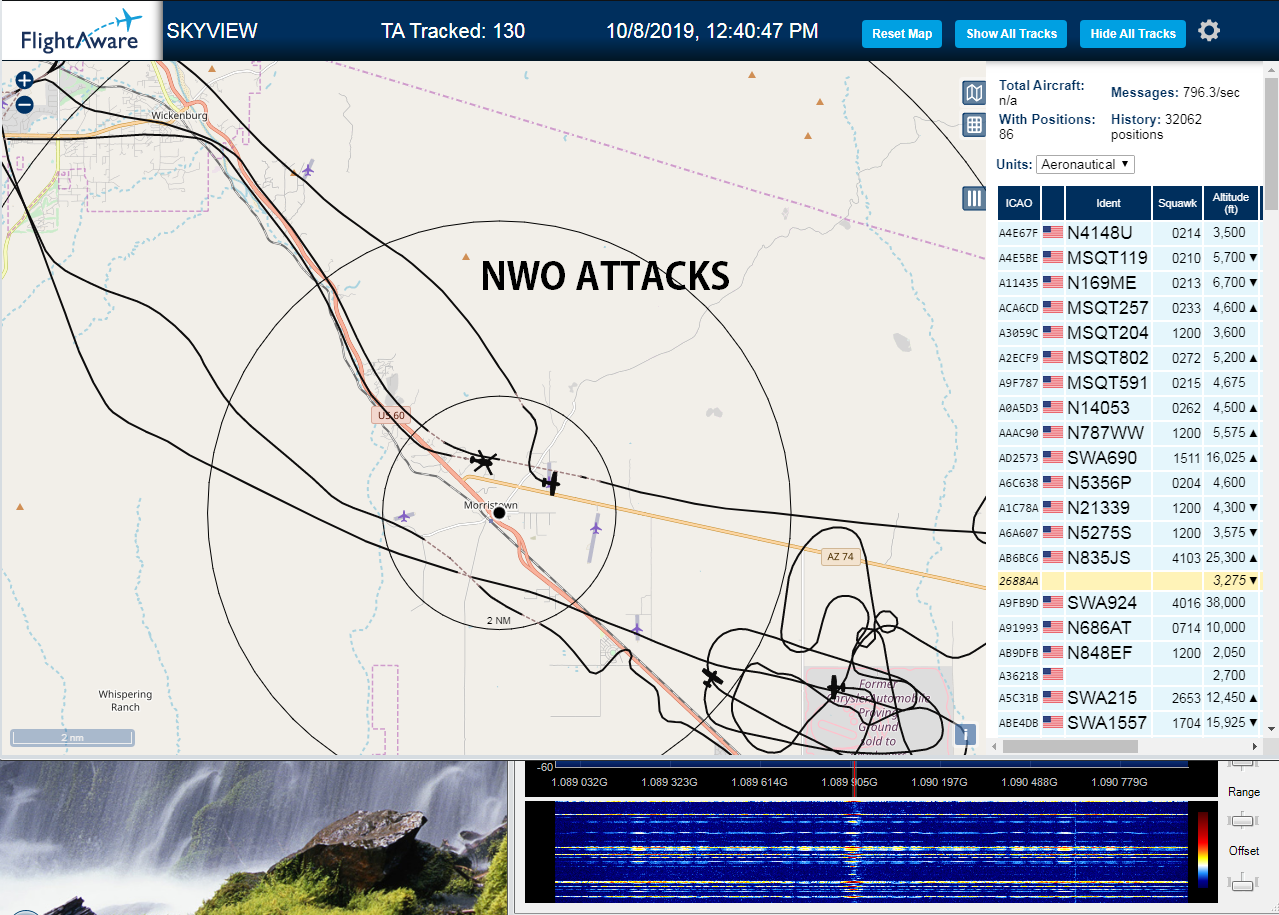
Task: Click the US 60 highway shield
Action: [x=389, y=415]
